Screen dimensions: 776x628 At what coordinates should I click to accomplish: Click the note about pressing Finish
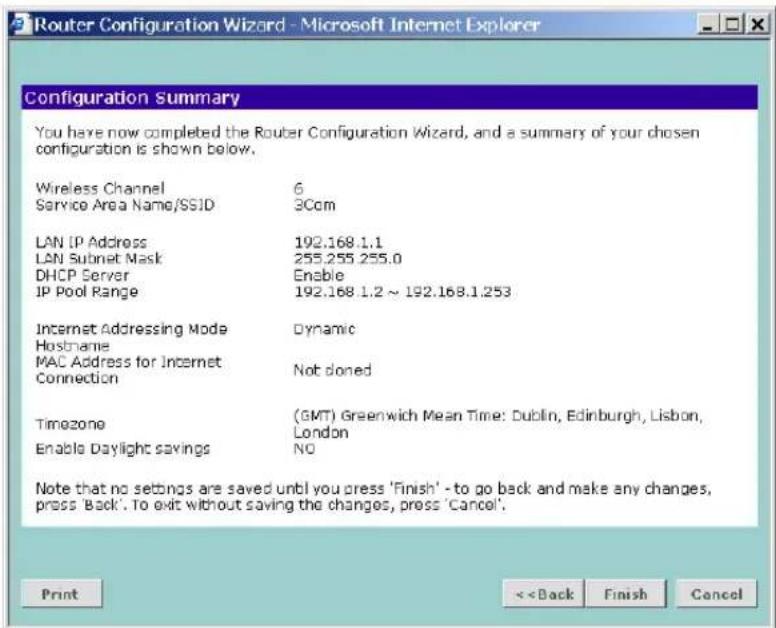[x=373, y=496]
